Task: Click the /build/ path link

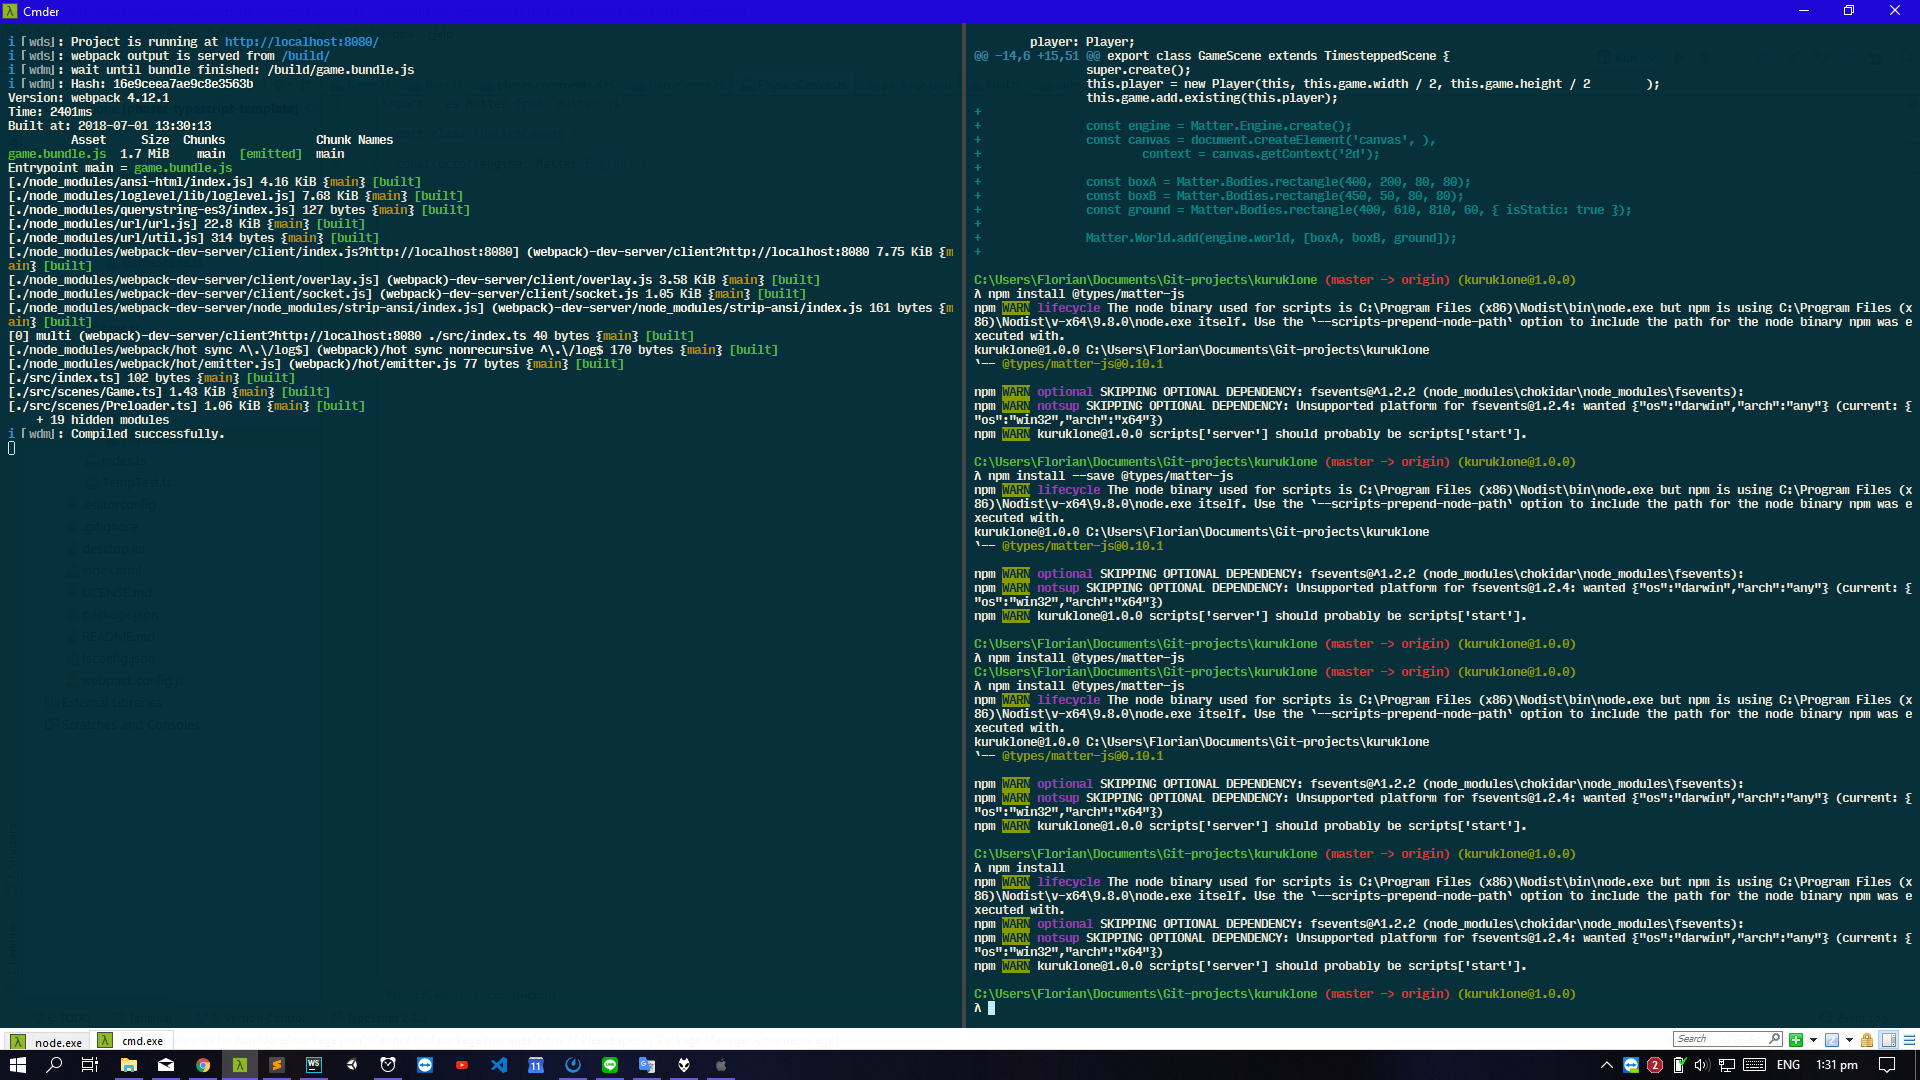Action: tap(305, 56)
